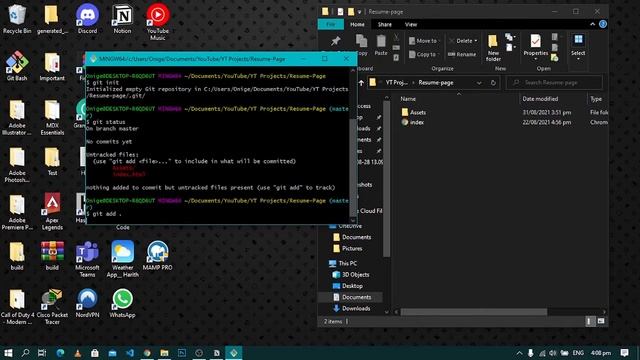
Task: Select the Test folder on desktop
Action: 52,162
